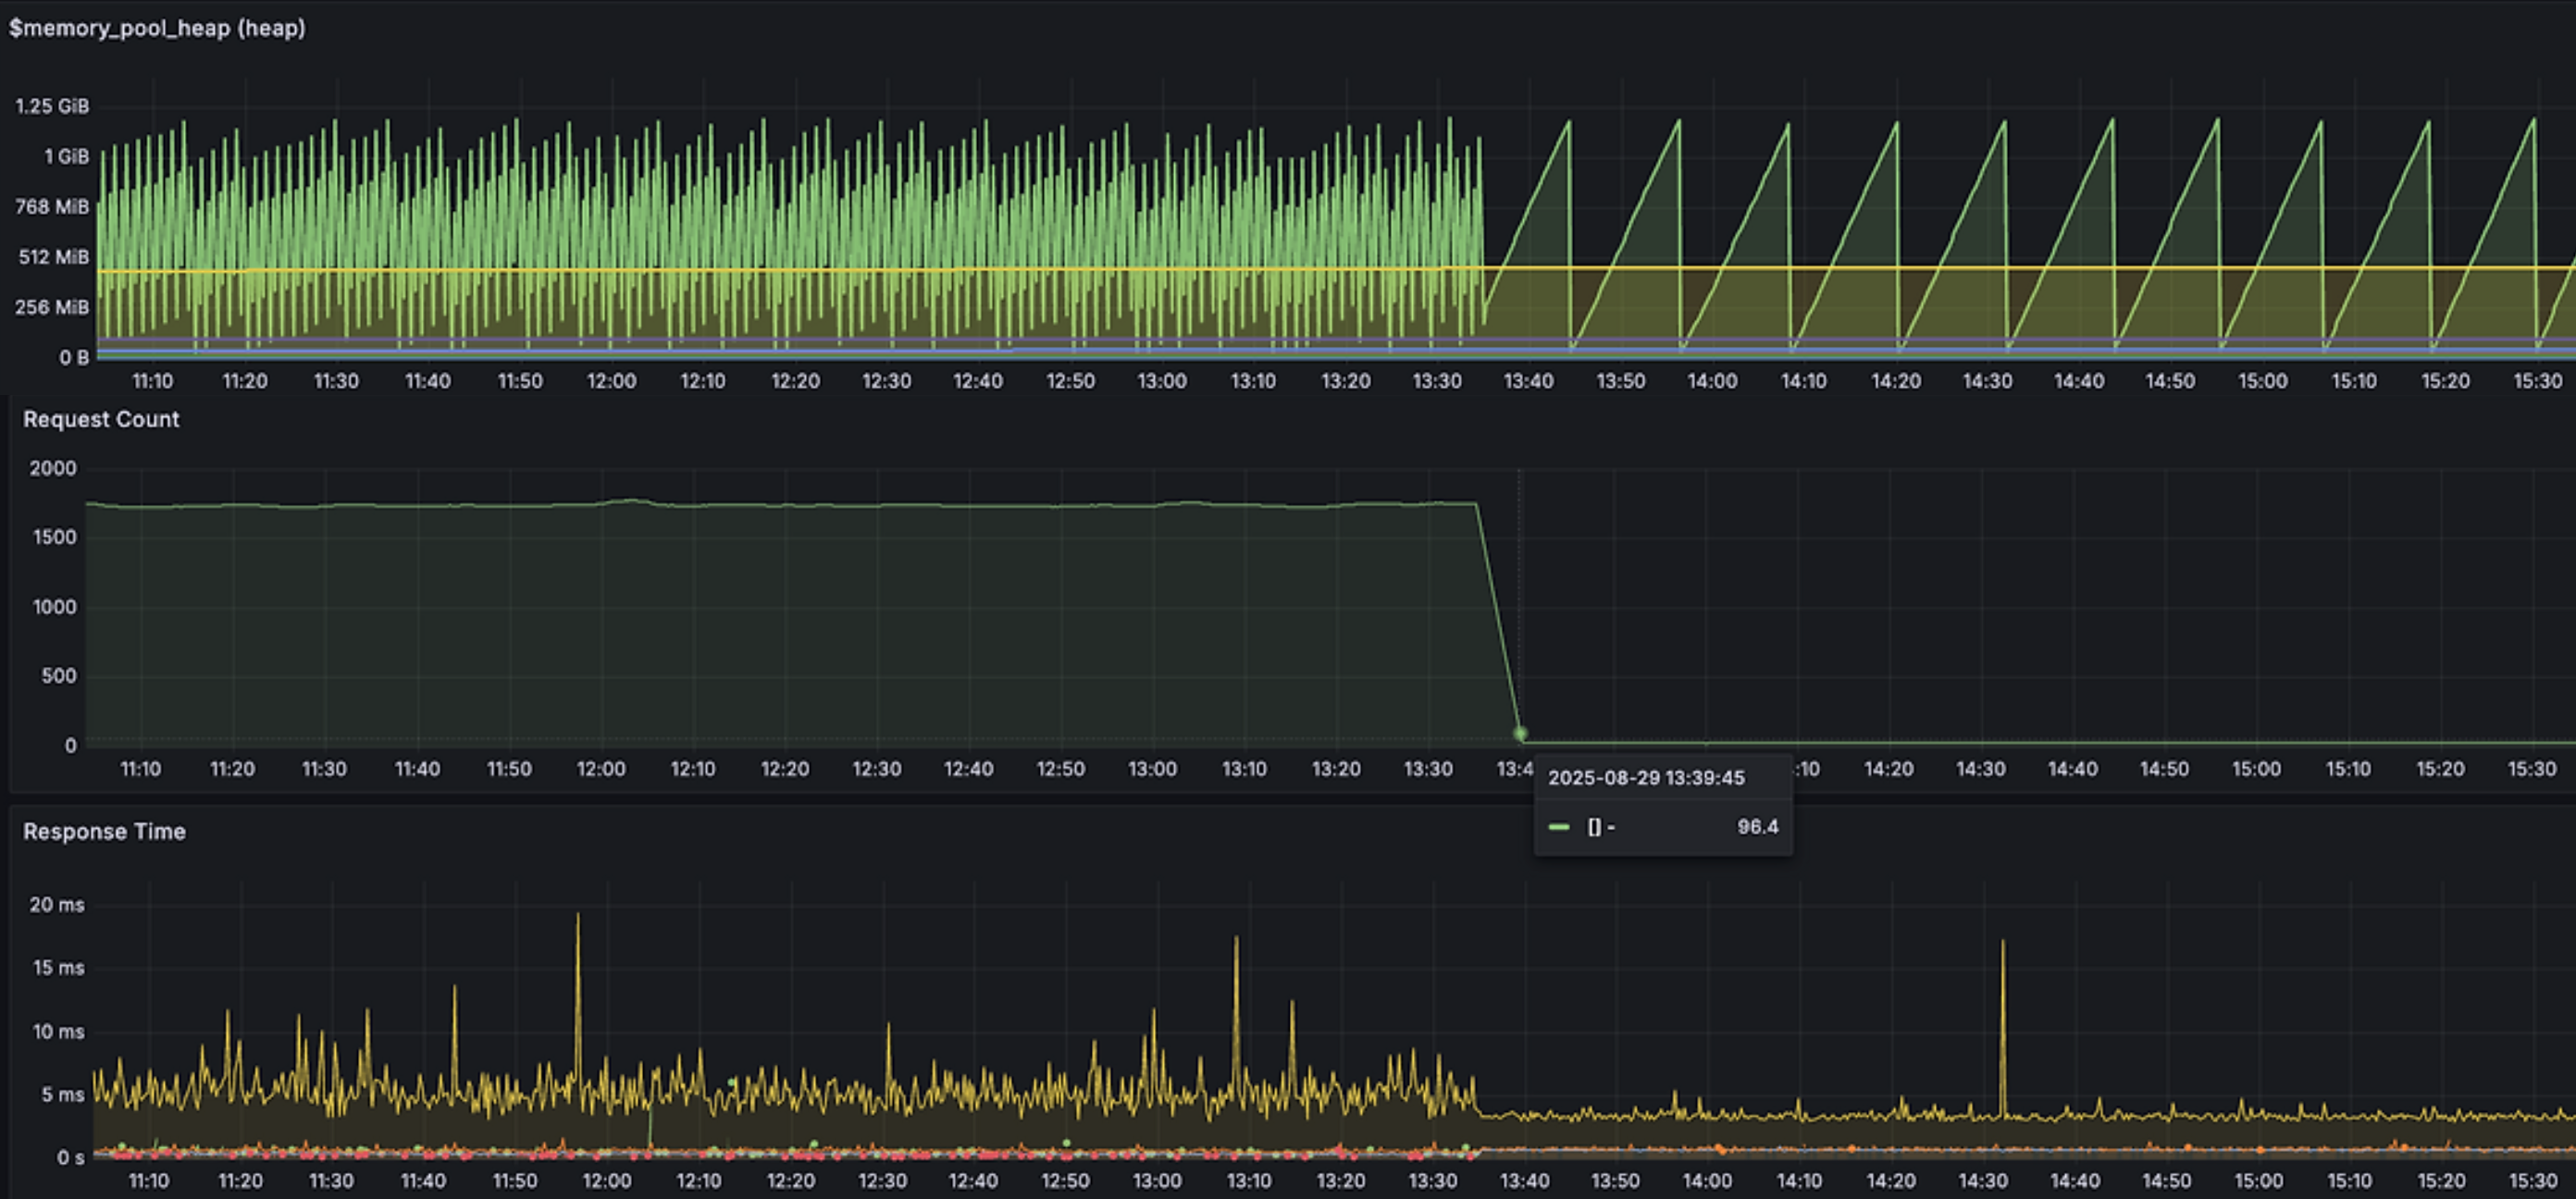Click the small bump near 12:00 on Request Count line

[630, 501]
